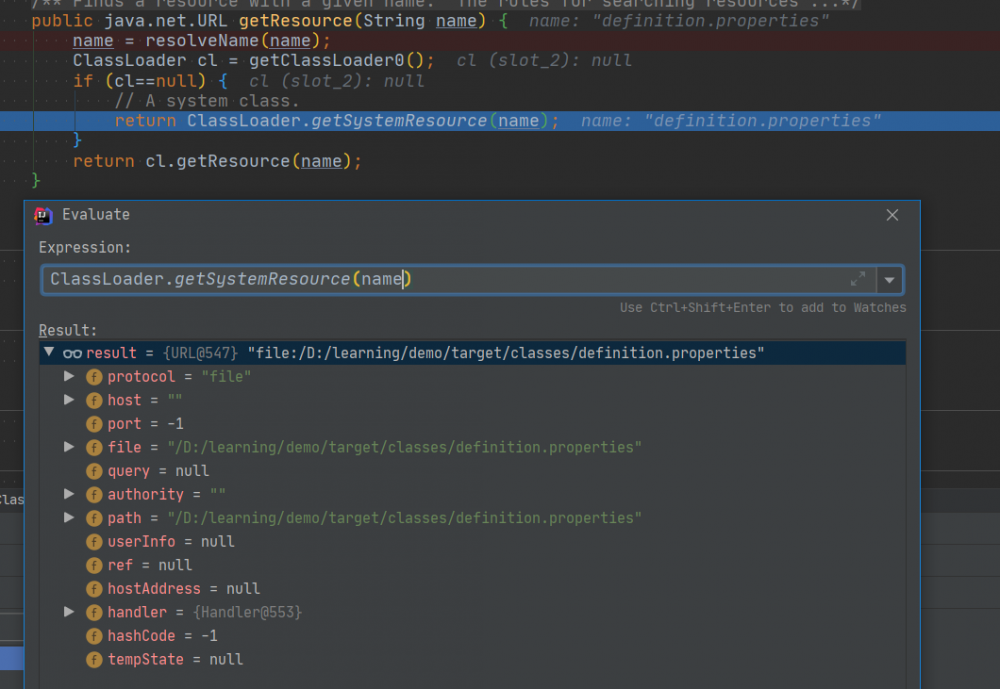Close the Evaluate dialog
Image resolution: width=1000 pixels, height=689 pixels.
pos(892,214)
